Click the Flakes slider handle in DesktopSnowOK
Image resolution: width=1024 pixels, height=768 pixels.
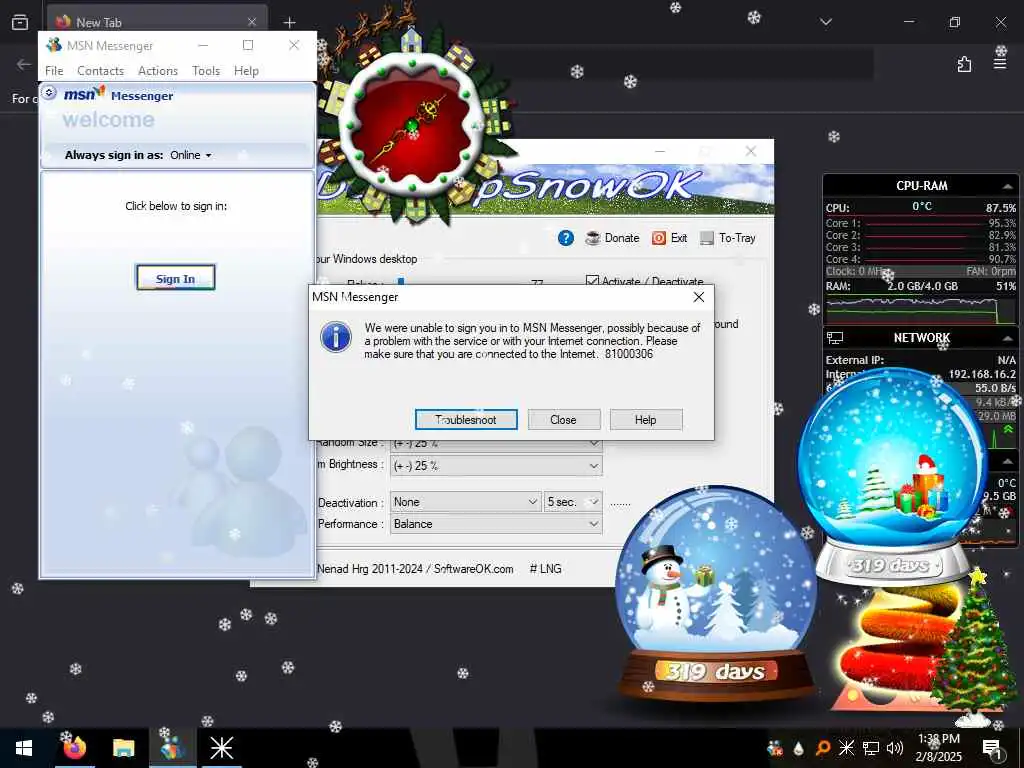tap(401, 282)
